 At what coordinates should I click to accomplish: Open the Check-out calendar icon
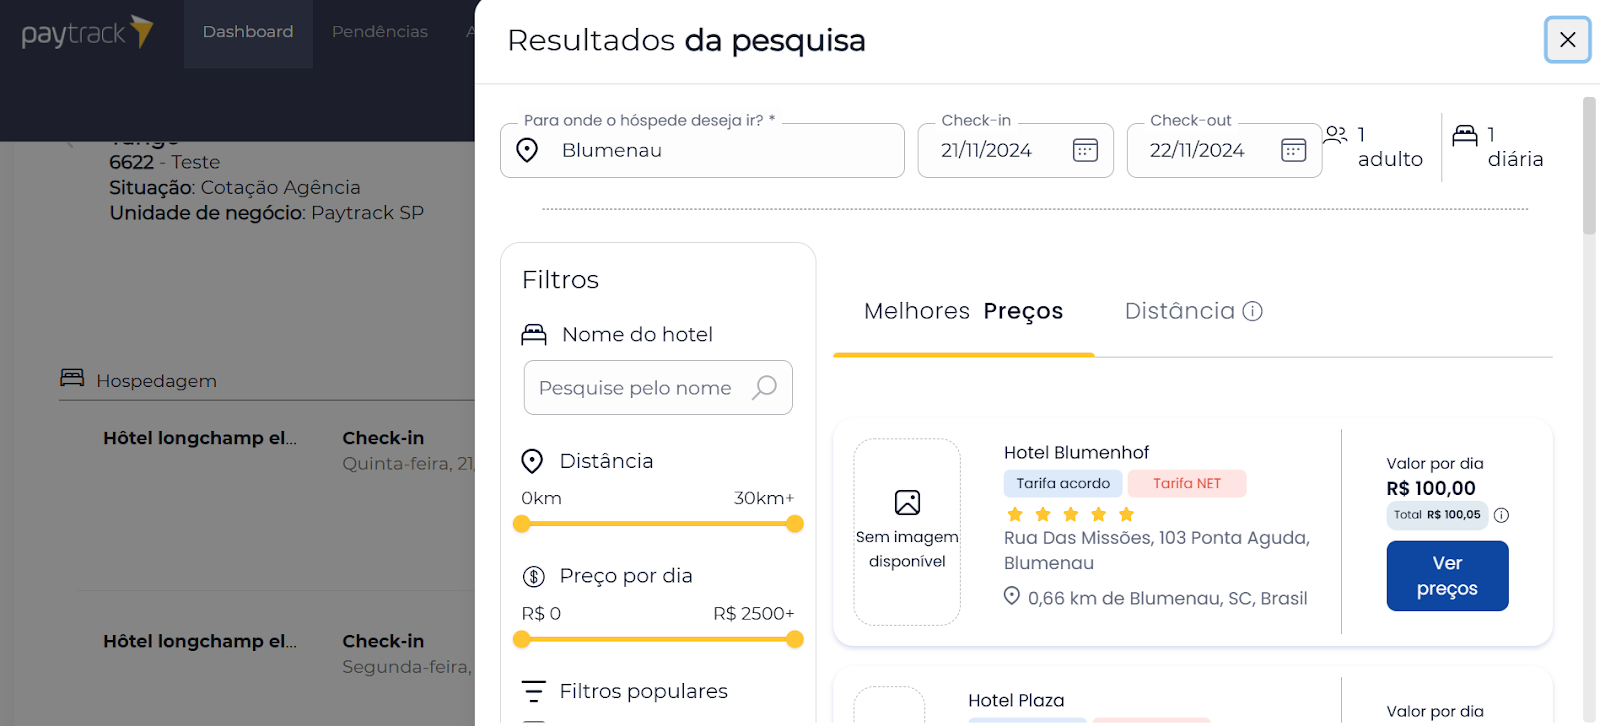[x=1293, y=150]
